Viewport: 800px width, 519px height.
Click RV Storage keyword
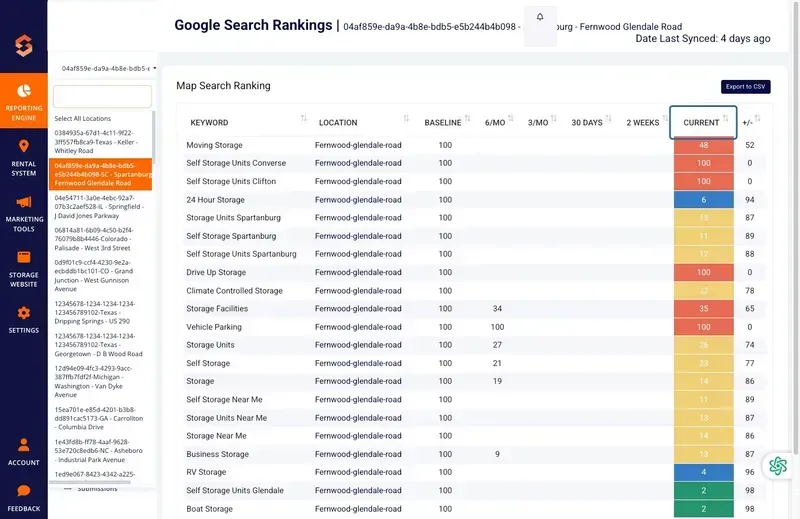pos(206,472)
